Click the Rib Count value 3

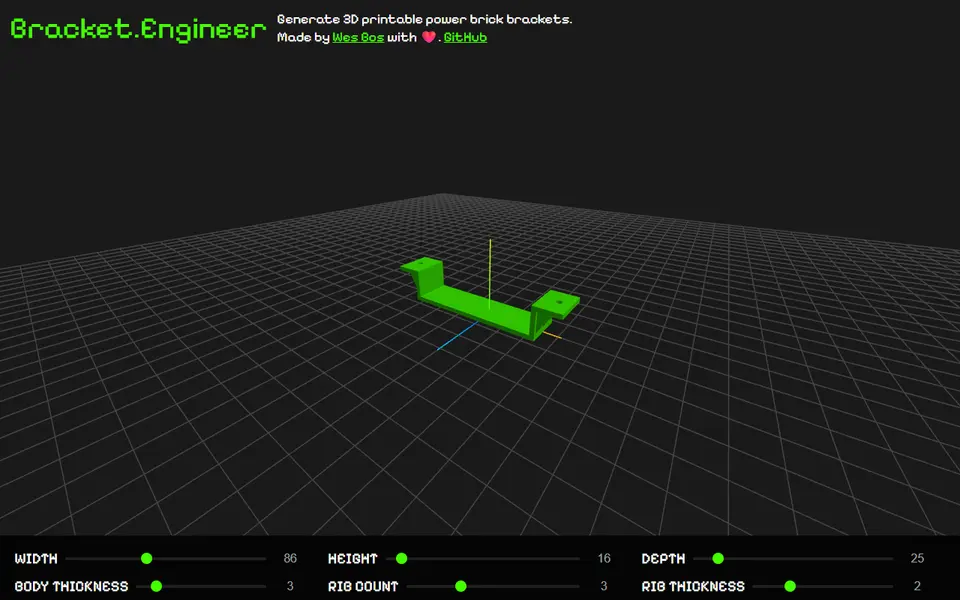pos(604,587)
